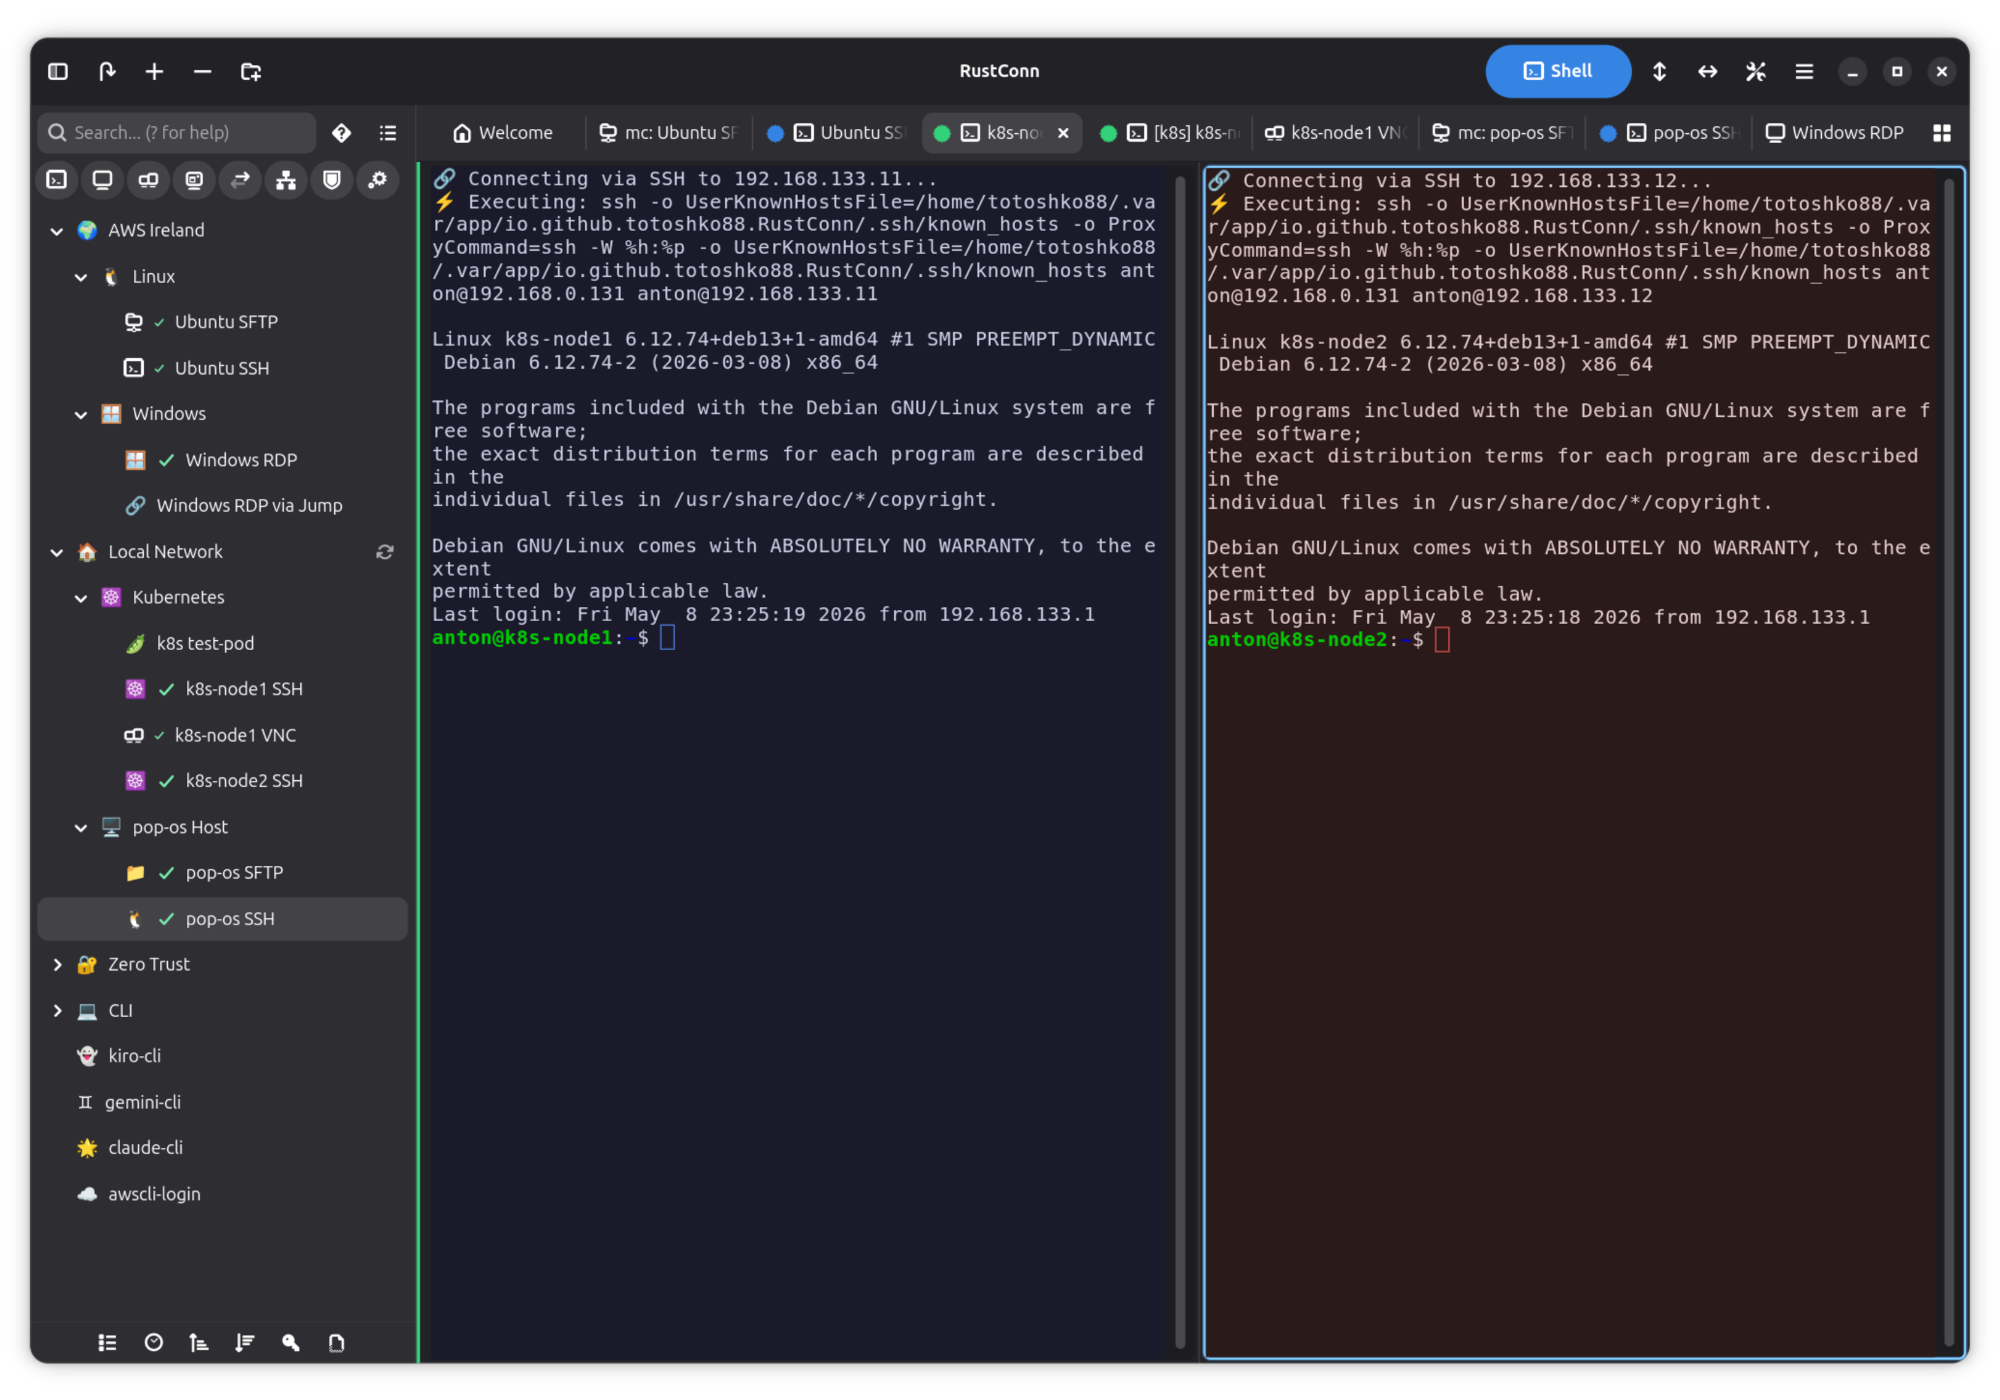Select the gemini-cli entry
The image size is (2000, 1400).
pos(222,1102)
